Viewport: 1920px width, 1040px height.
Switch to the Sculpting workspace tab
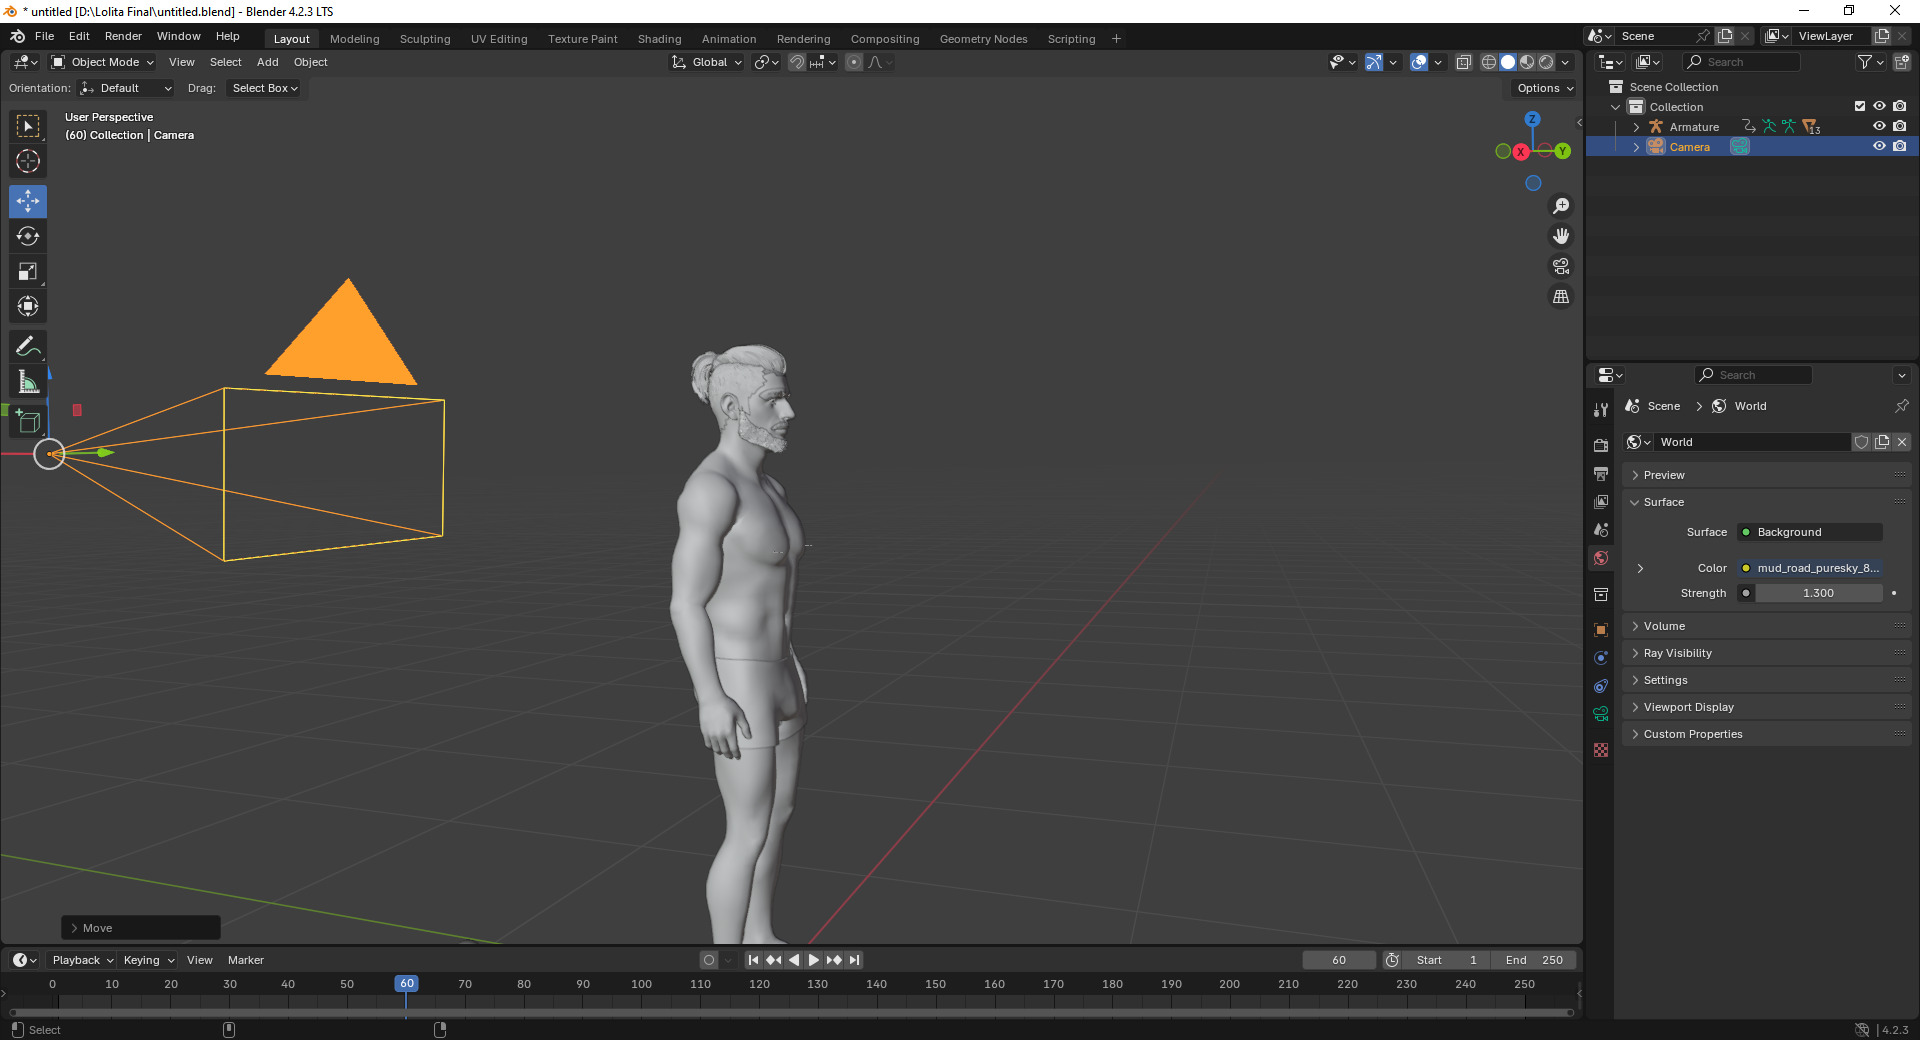coord(425,39)
